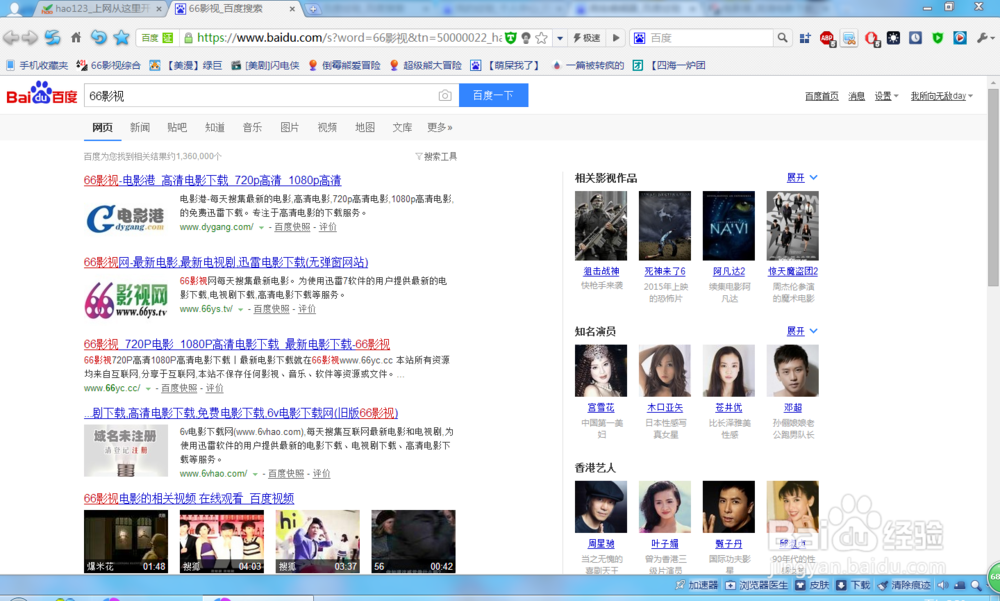Select the 视频 tab
Image resolution: width=1000 pixels, height=601 pixels.
327,128
